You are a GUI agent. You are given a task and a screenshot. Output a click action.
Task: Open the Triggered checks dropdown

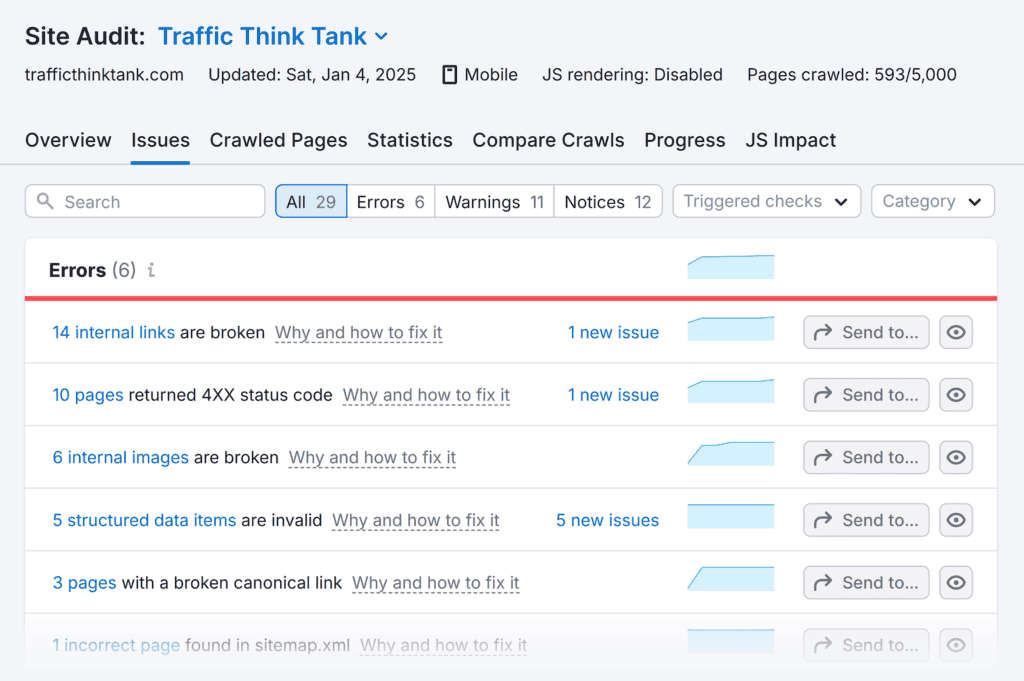[766, 201]
